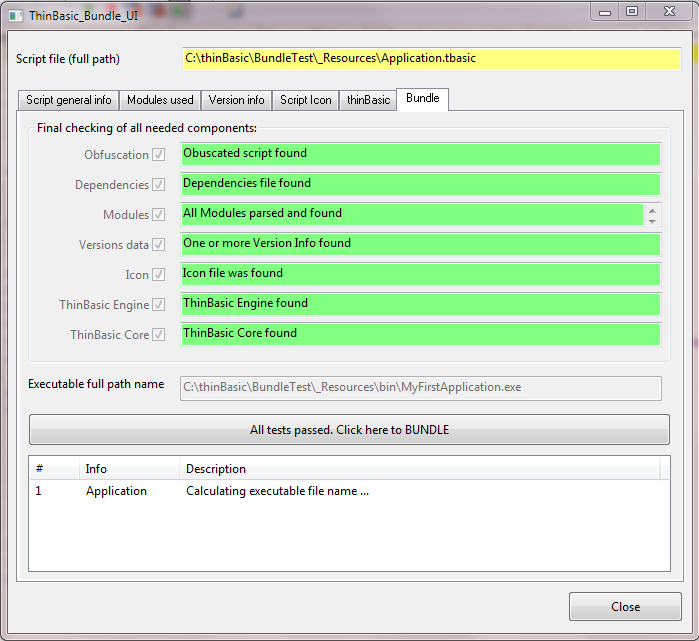Switch to Script general info tab
This screenshot has height=641, width=699.
pyautogui.click(x=68, y=100)
